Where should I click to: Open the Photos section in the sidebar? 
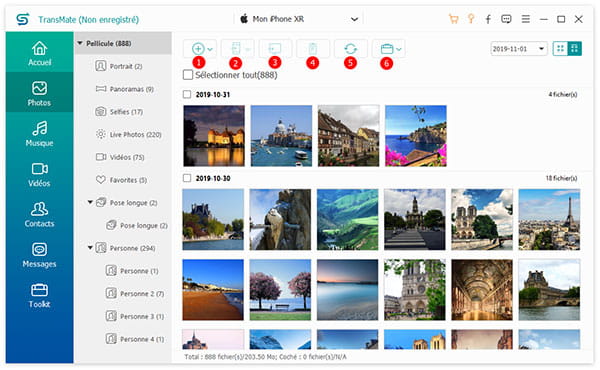[39, 93]
